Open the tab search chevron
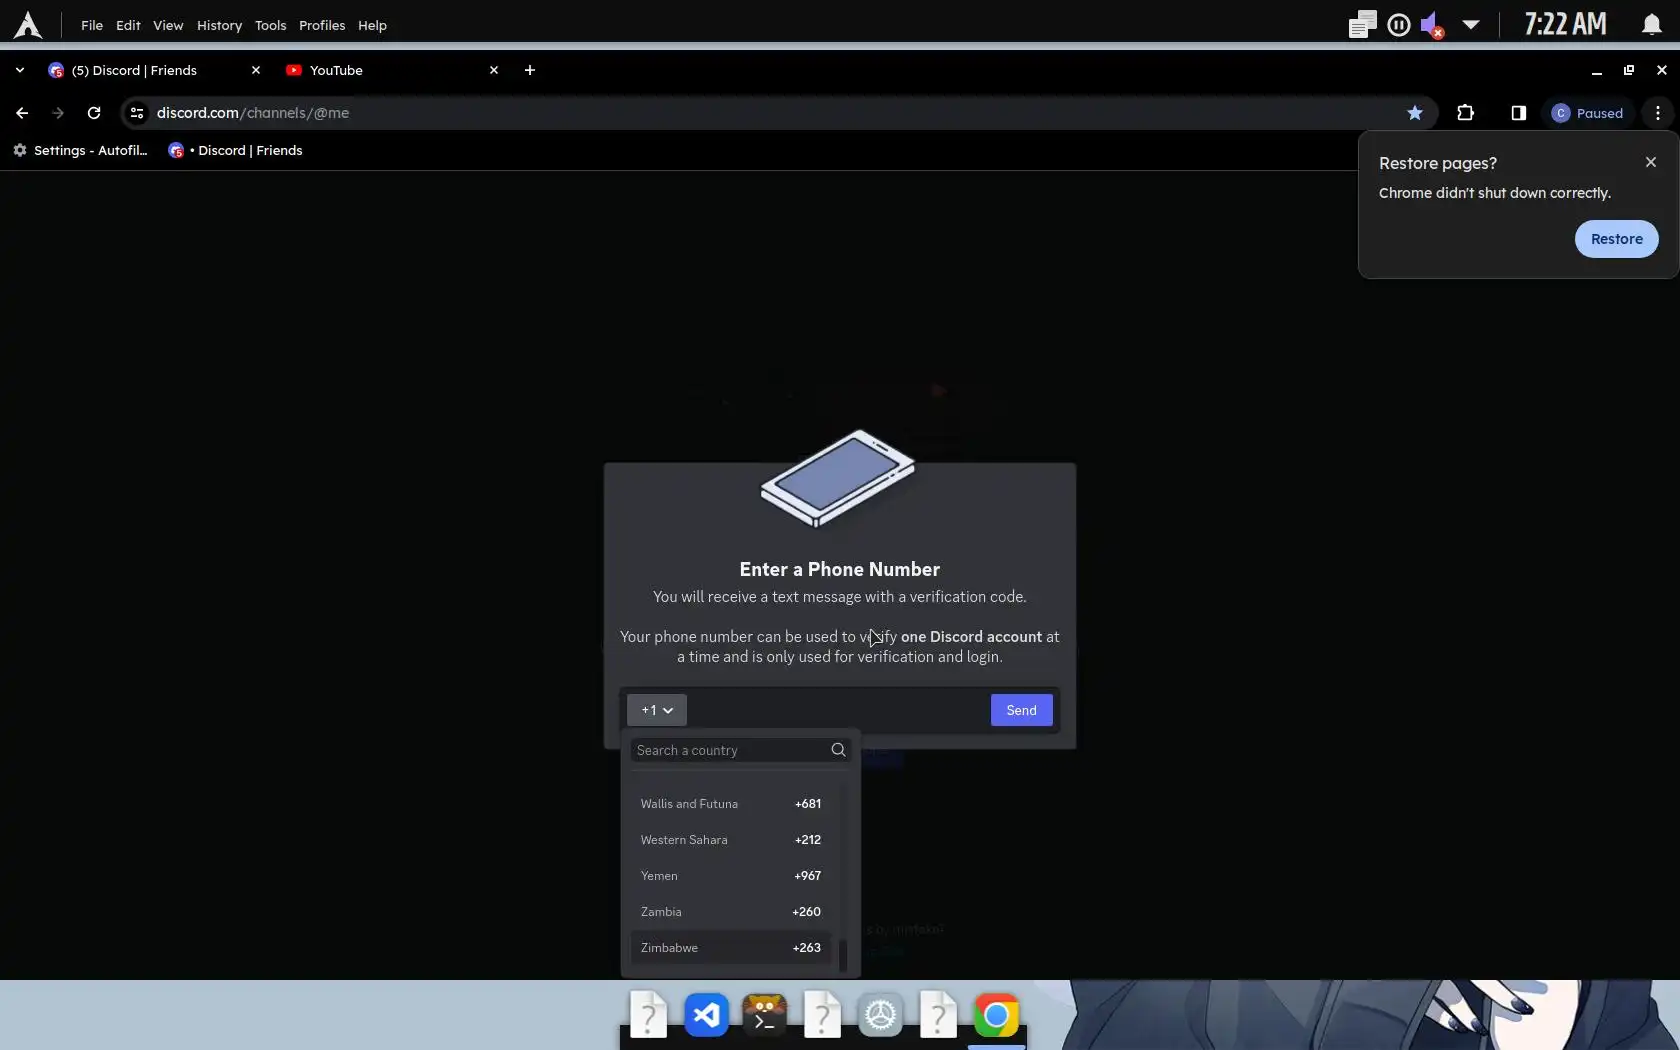Image resolution: width=1680 pixels, height=1050 pixels. click(x=20, y=70)
